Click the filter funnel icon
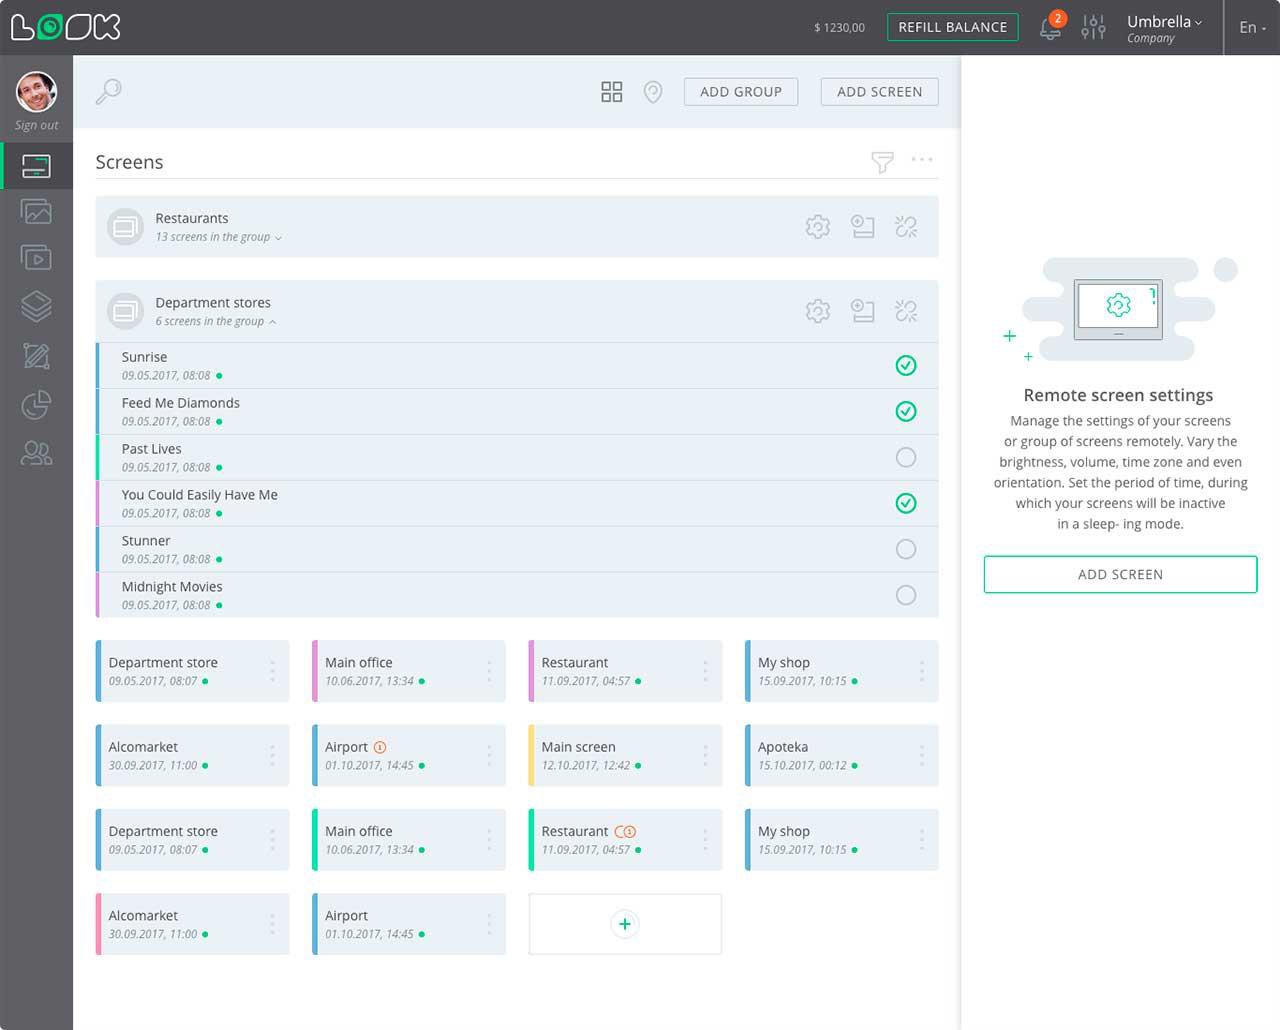The width and height of the screenshot is (1280, 1030). (x=882, y=162)
